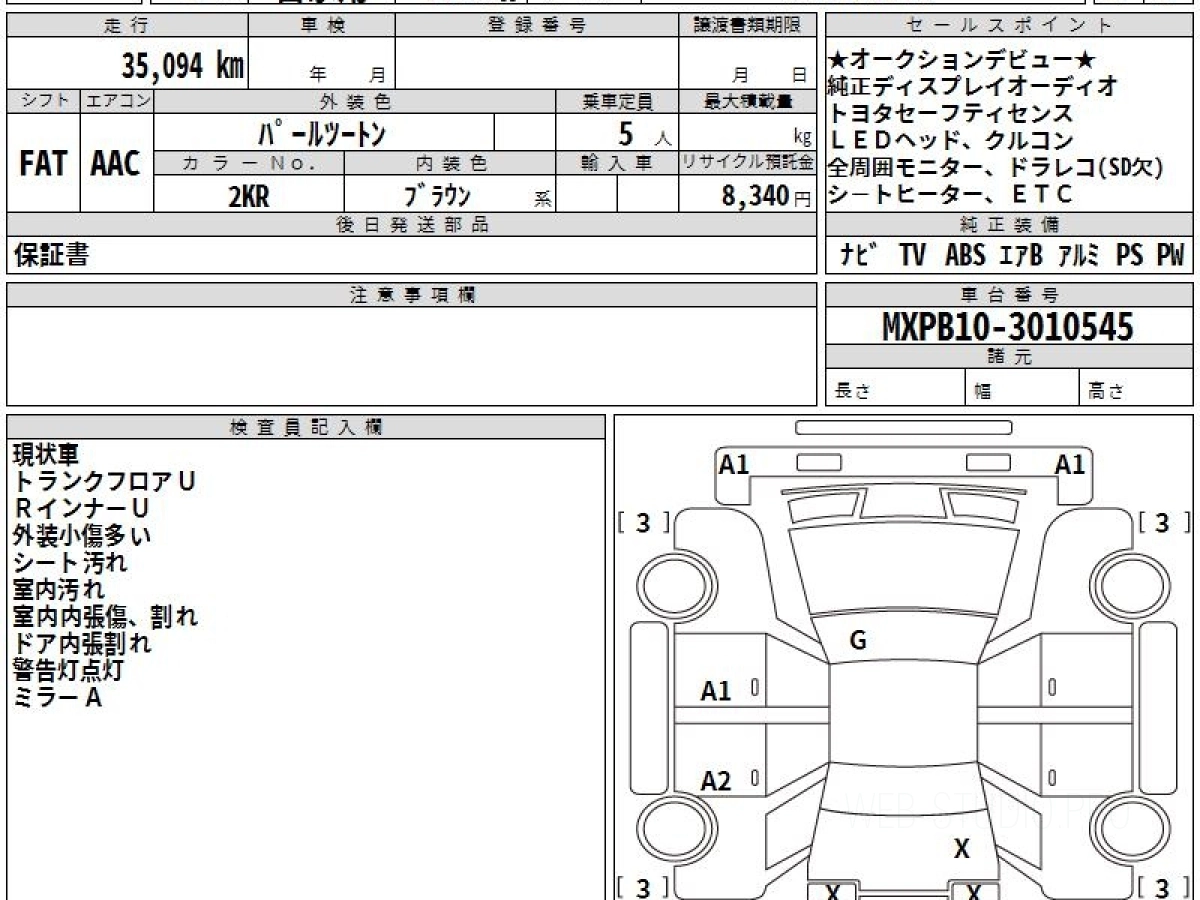Click the 純正装備 header
The height and width of the screenshot is (900, 1200).
tap(1009, 225)
